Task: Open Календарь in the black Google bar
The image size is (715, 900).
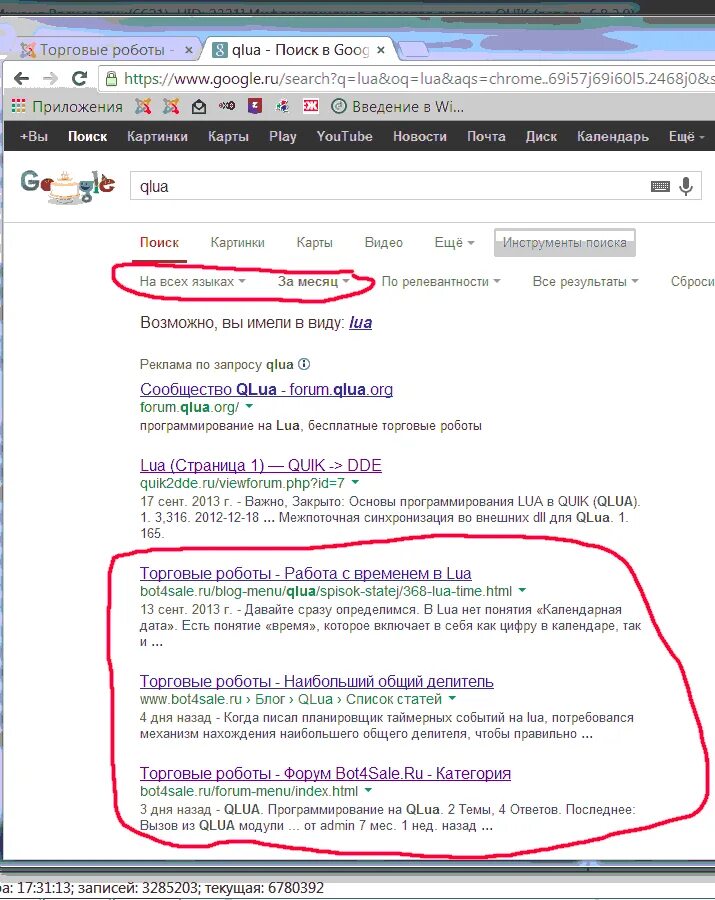Action: 613,137
